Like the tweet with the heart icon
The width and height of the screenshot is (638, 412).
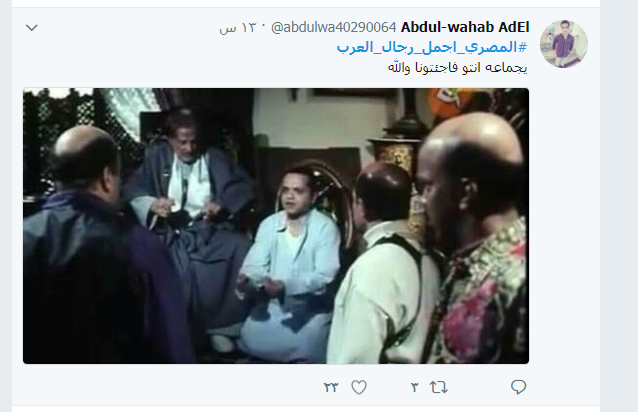coord(359,387)
